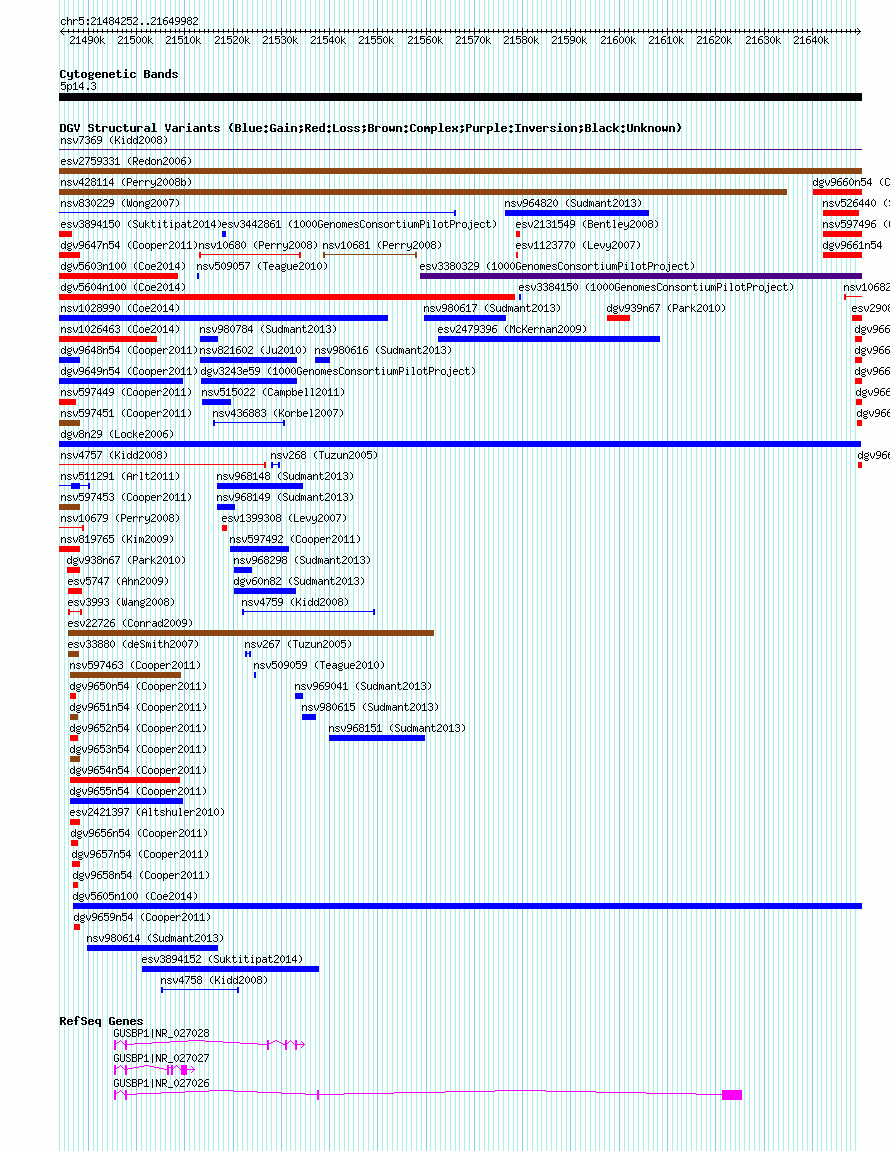Click the brown bar under esv2759331
The width and height of the screenshot is (890, 1151).
point(460,171)
